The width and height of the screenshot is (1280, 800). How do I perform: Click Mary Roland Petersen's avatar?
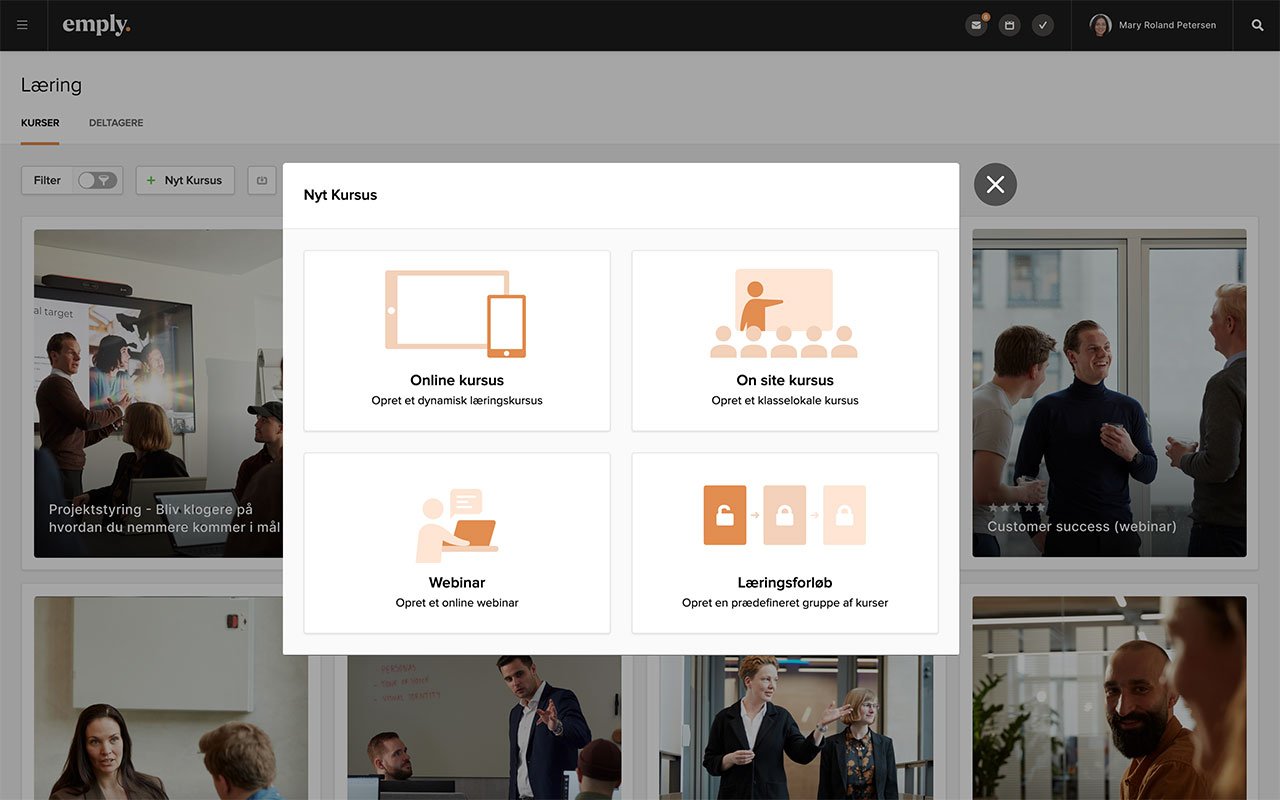point(1100,25)
